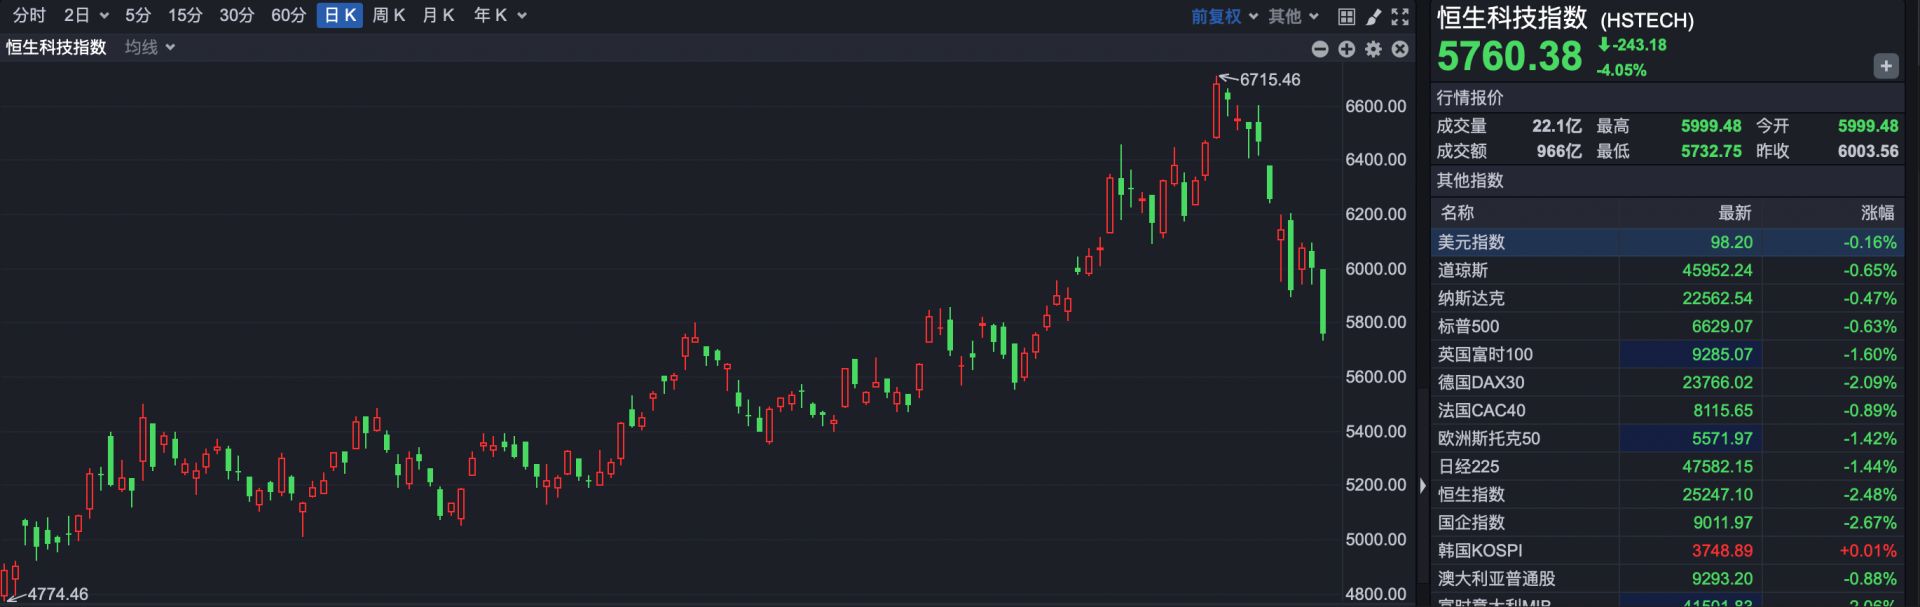Collapse the right quote panel arrow
Screen dimensions: 1920x607
pos(1423,486)
